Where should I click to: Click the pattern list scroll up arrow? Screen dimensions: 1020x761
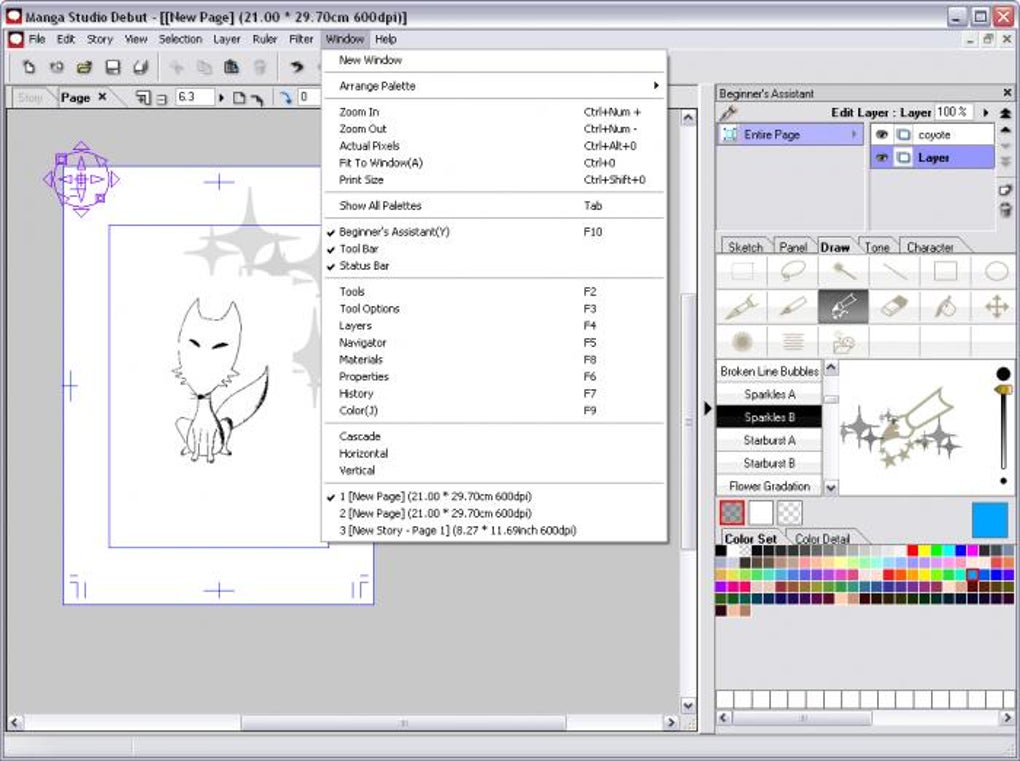click(x=831, y=368)
